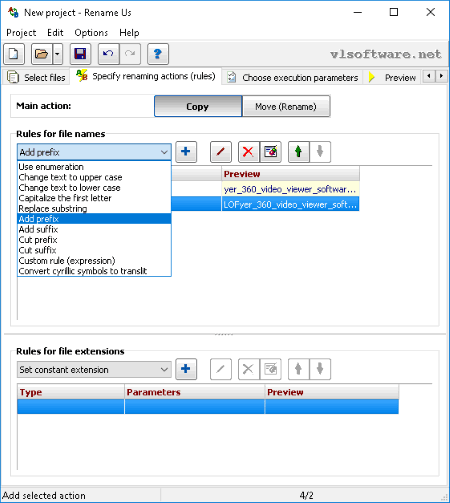This screenshot has height=503, width=450.
Task: Choose Replace substring from the list
Action: click(94, 208)
